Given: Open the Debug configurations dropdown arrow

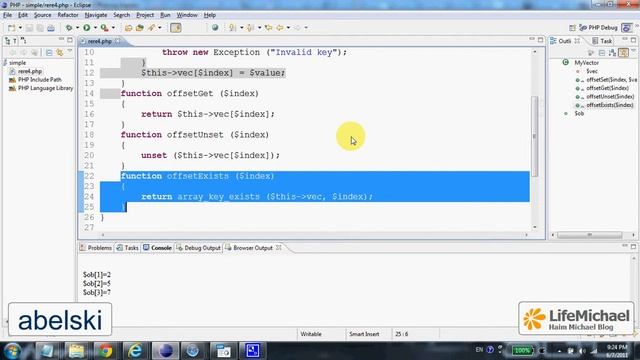Looking at the screenshot, I should point(77,28).
